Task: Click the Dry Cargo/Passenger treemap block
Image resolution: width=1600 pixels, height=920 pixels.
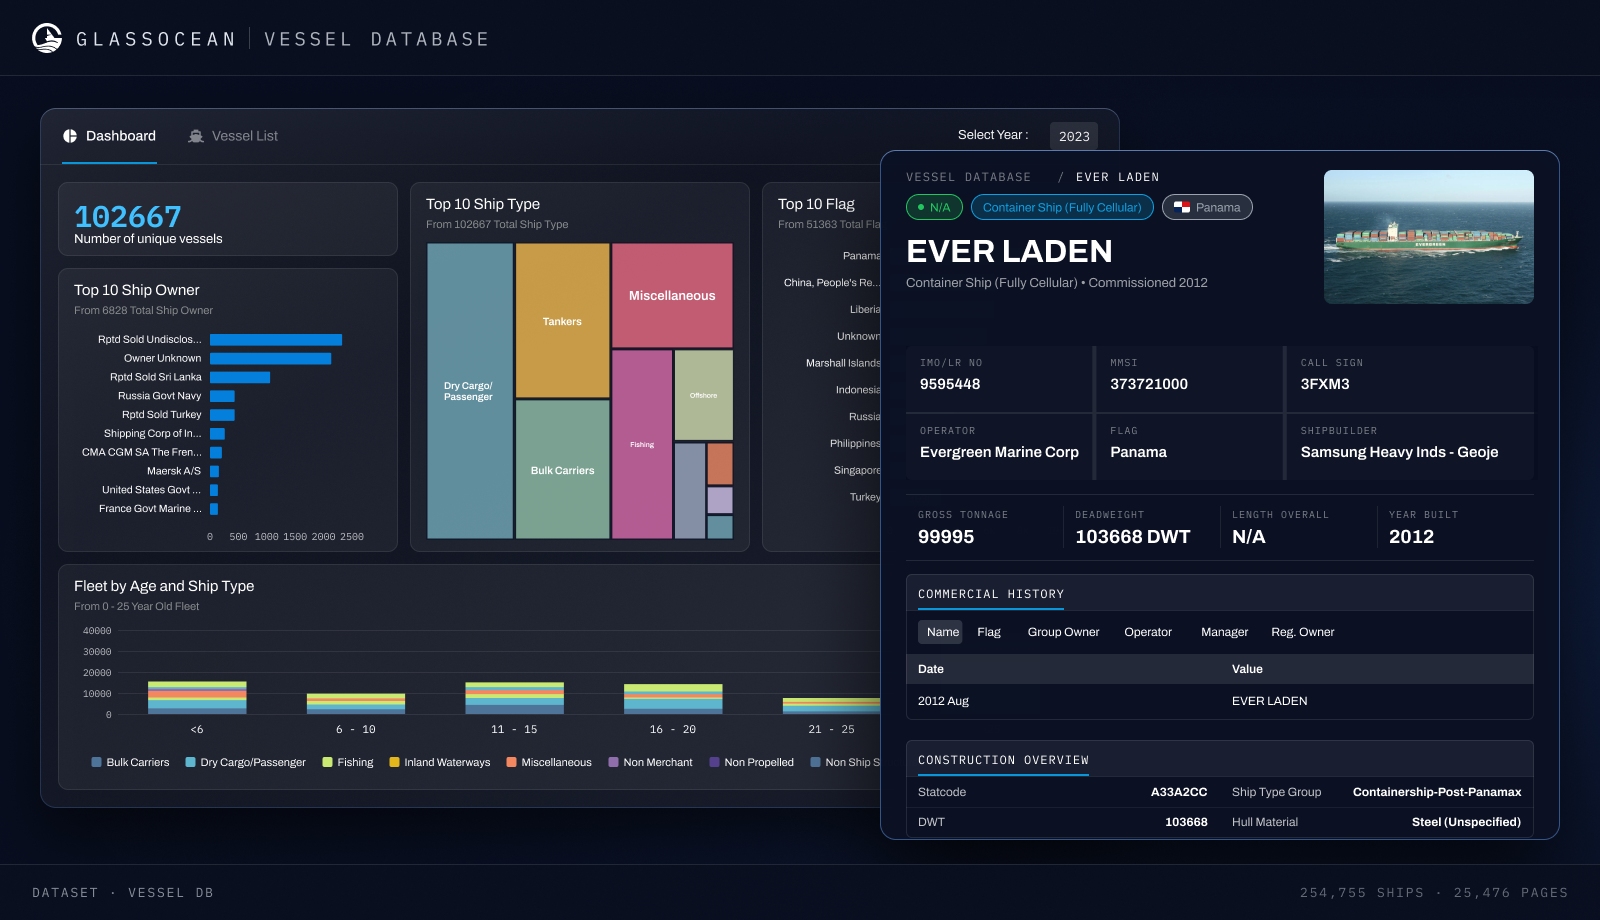Action: 469,391
